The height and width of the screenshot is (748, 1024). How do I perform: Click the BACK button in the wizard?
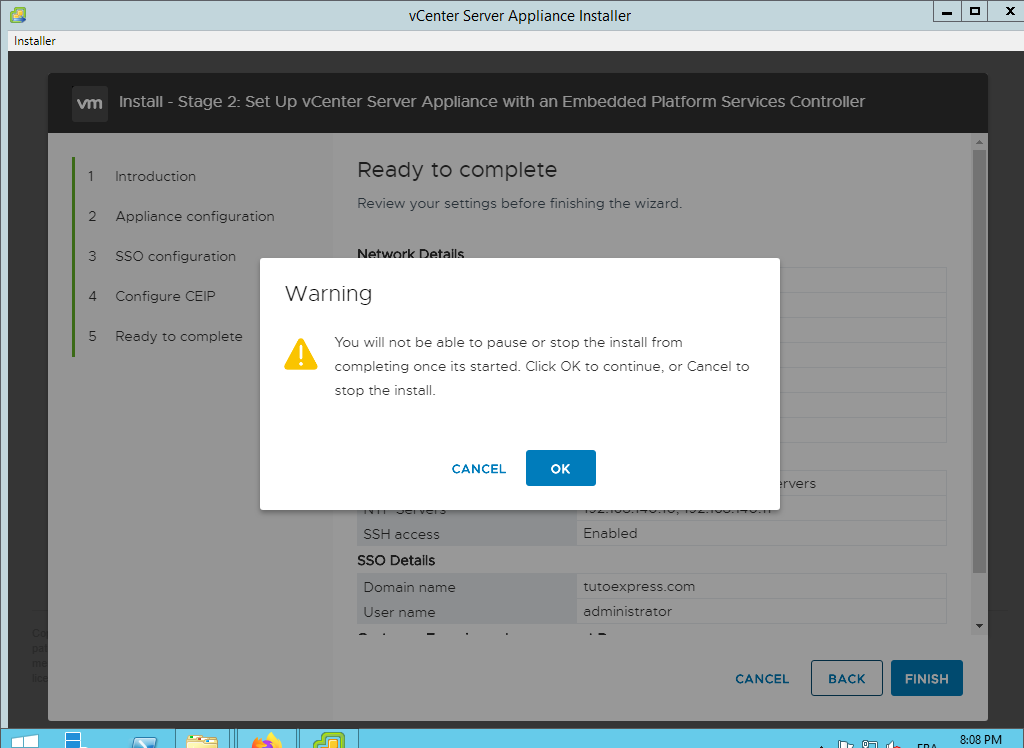(x=846, y=678)
